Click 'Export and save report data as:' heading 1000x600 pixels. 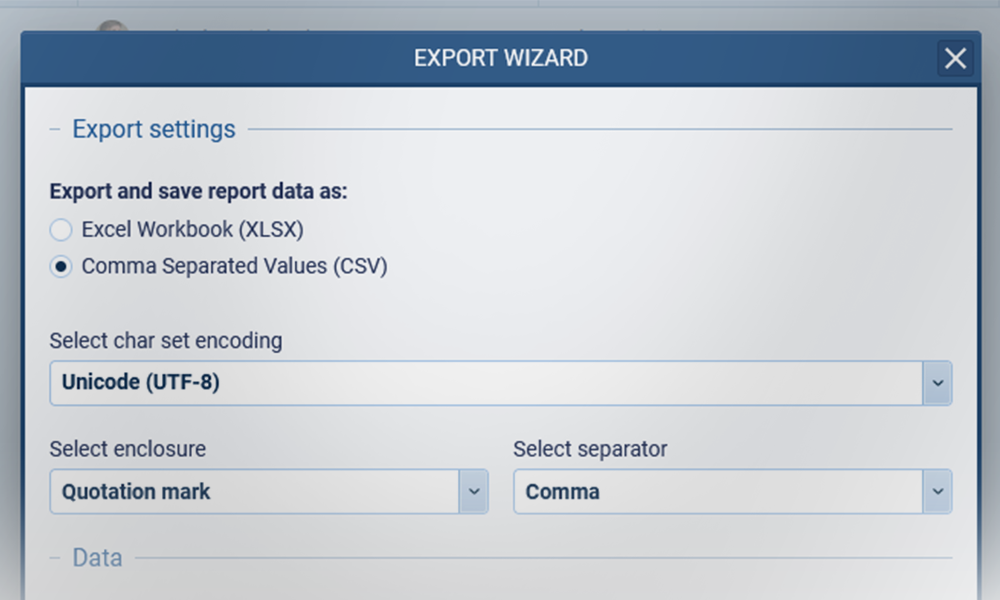[198, 191]
